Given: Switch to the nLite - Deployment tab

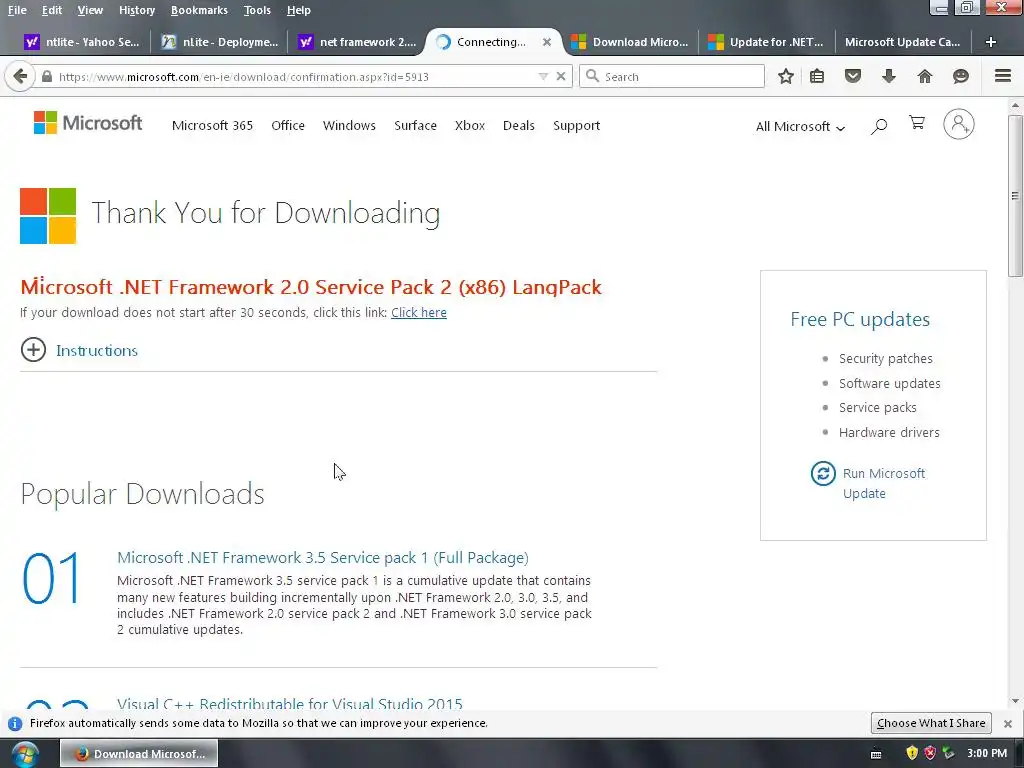Looking at the screenshot, I should point(221,42).
